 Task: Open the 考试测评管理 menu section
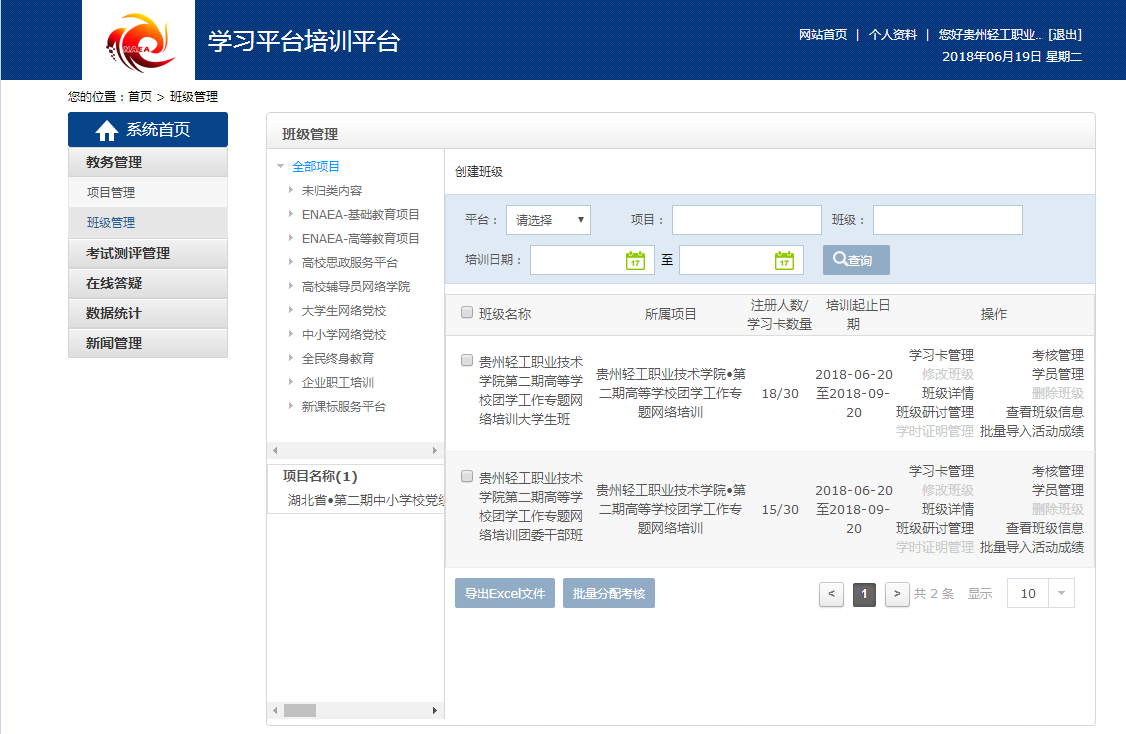pos(148,254)
